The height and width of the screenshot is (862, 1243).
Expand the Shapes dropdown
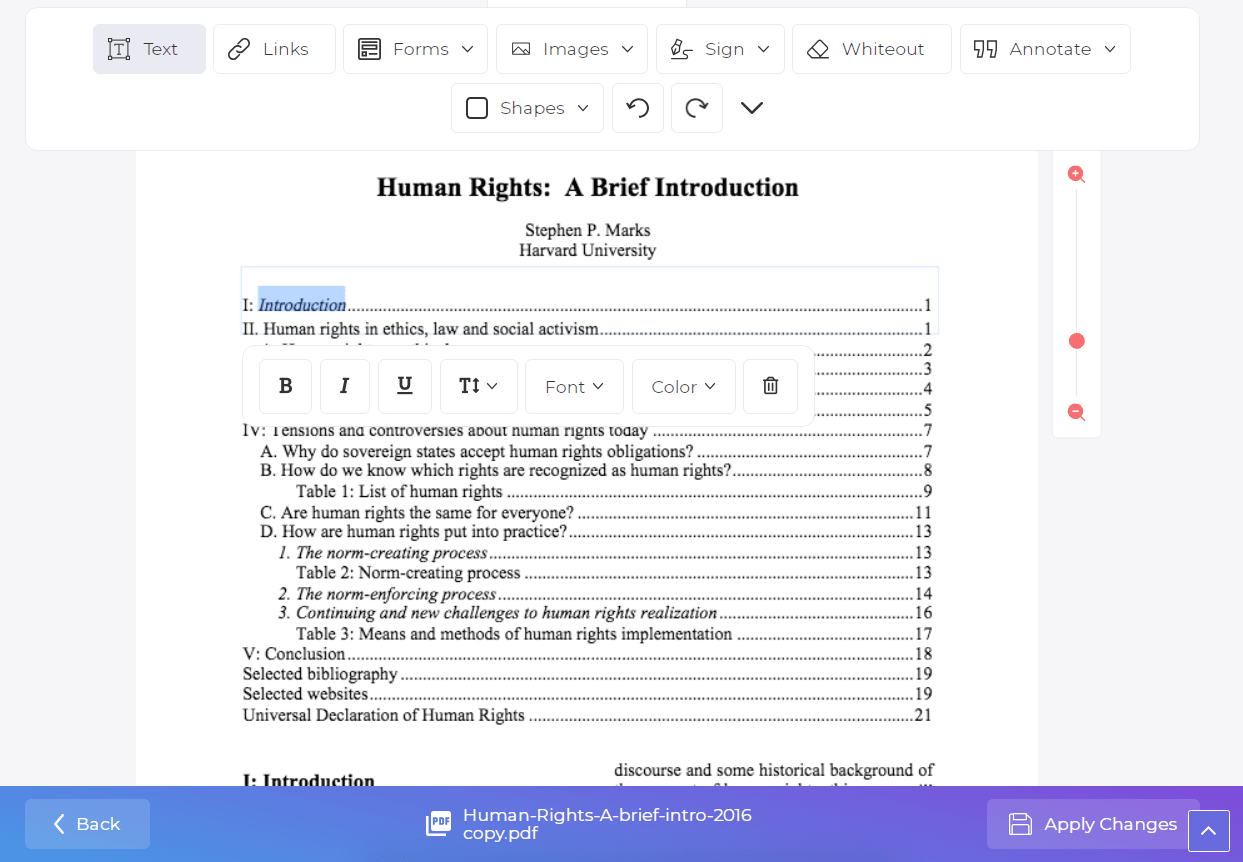click(x=527, y=107)
